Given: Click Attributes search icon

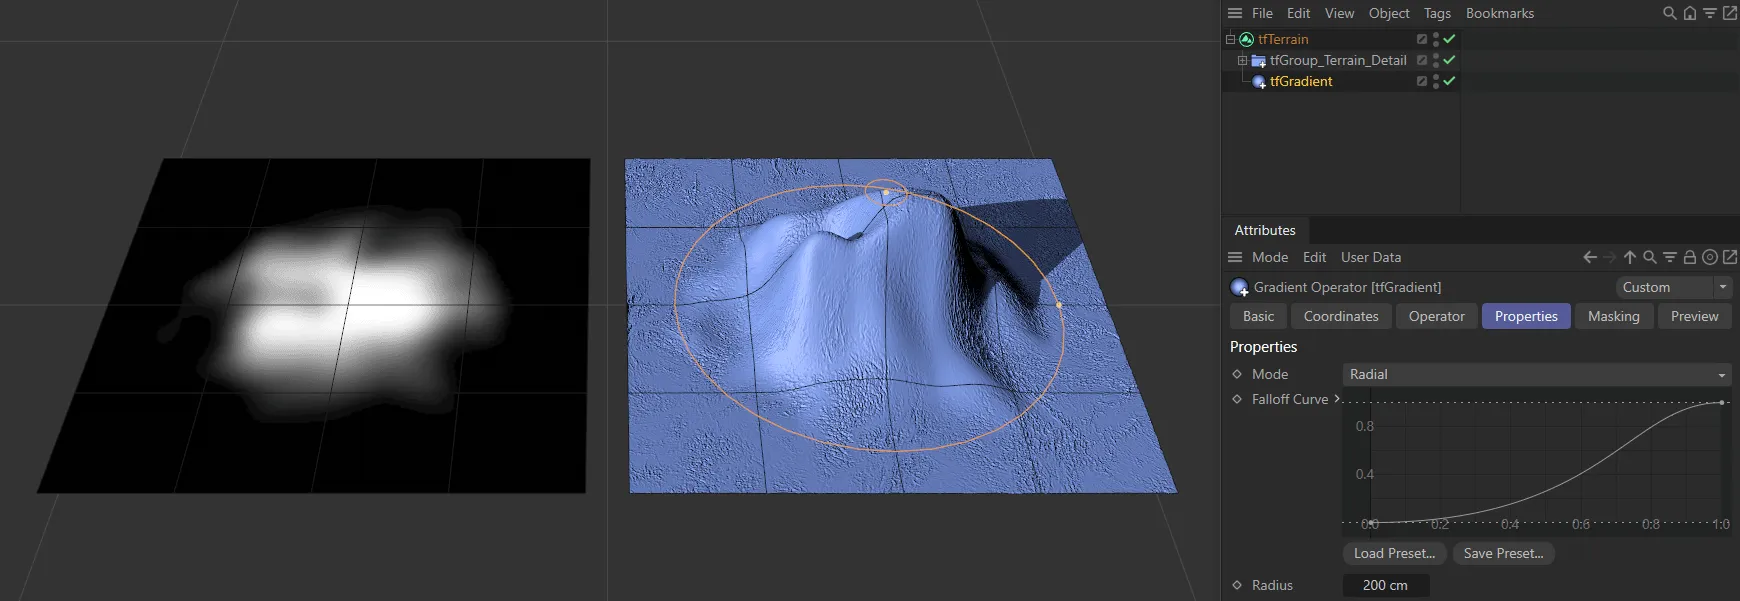Looking at the screenshot, I should click(1650, 257).
